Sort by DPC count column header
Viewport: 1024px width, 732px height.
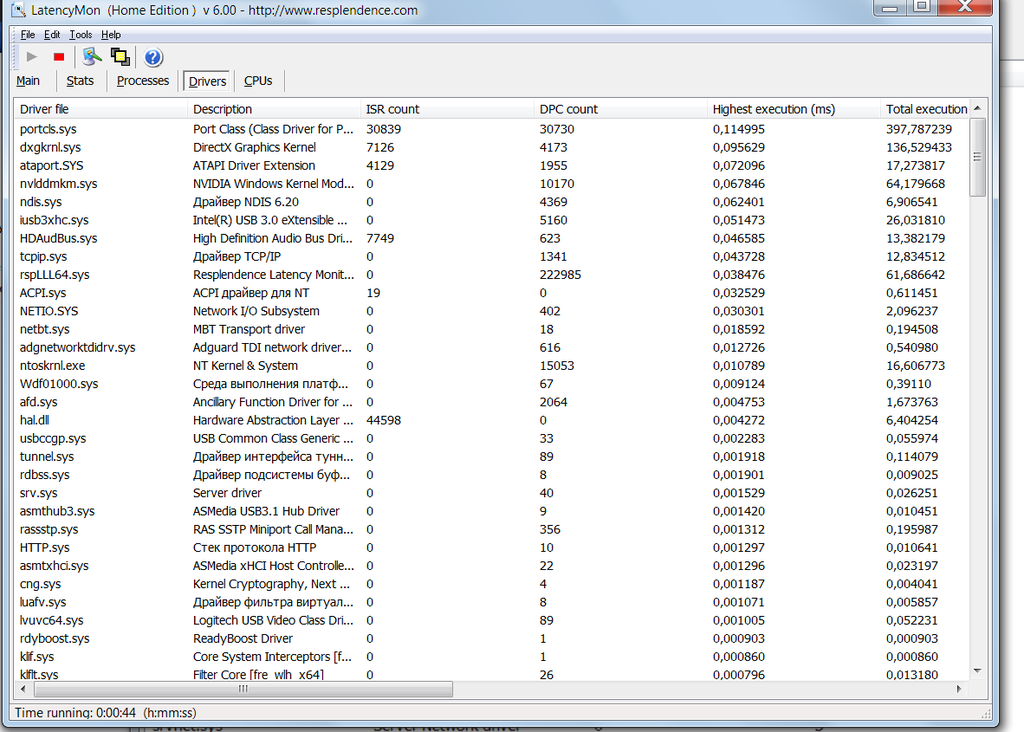(620, 109)
